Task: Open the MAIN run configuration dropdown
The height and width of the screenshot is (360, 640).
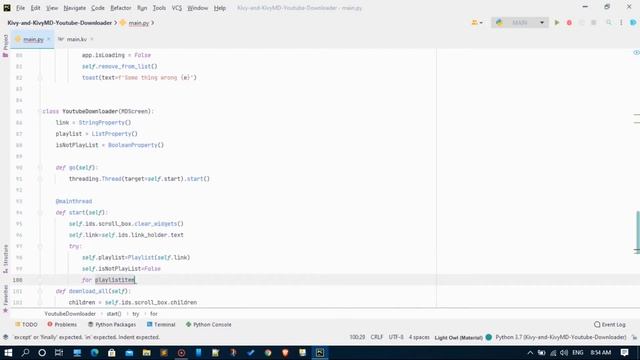Action: click(x=520, y=23)
